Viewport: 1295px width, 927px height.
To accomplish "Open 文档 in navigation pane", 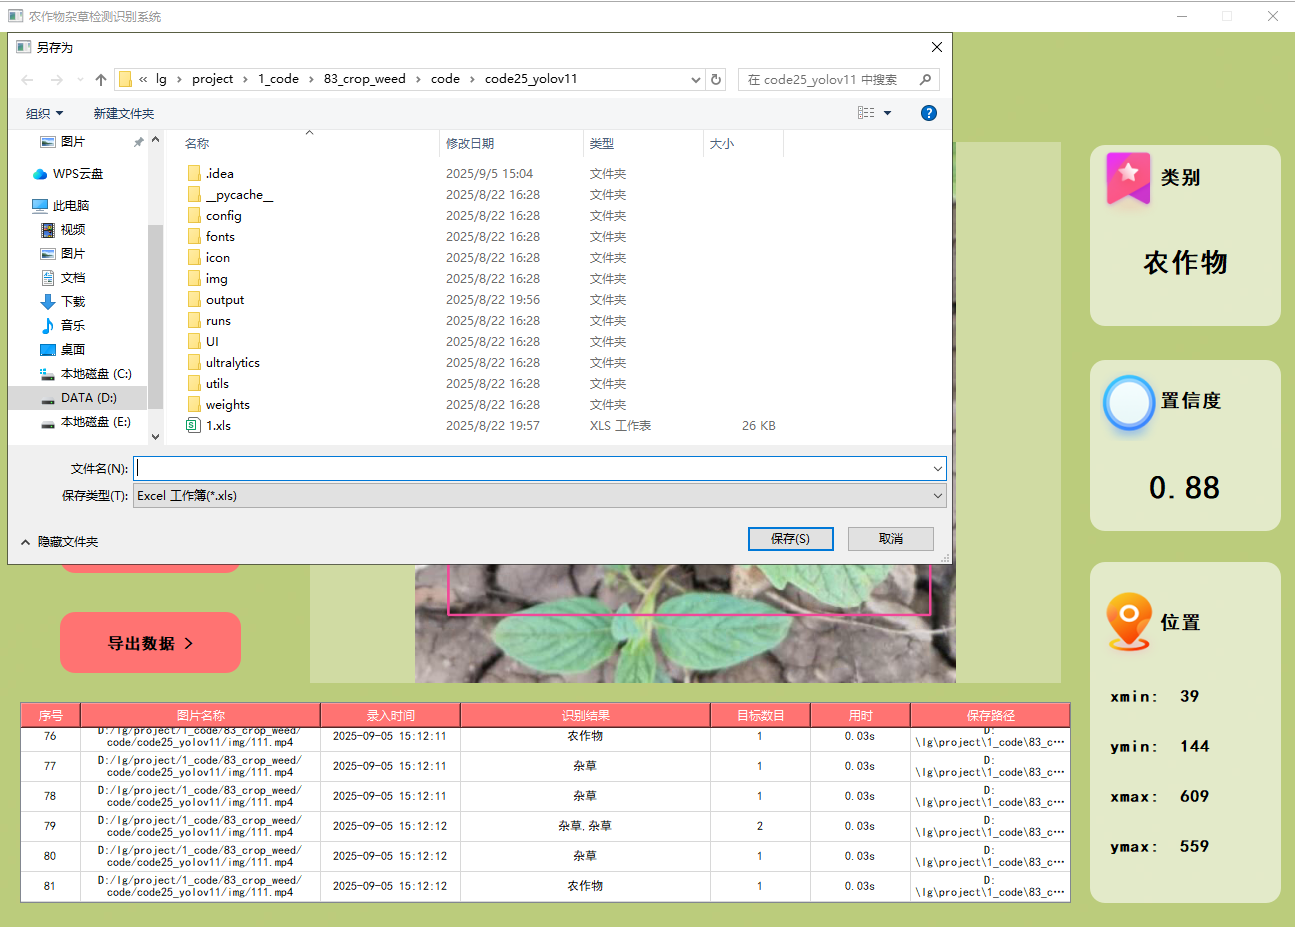I will [63, 278].
